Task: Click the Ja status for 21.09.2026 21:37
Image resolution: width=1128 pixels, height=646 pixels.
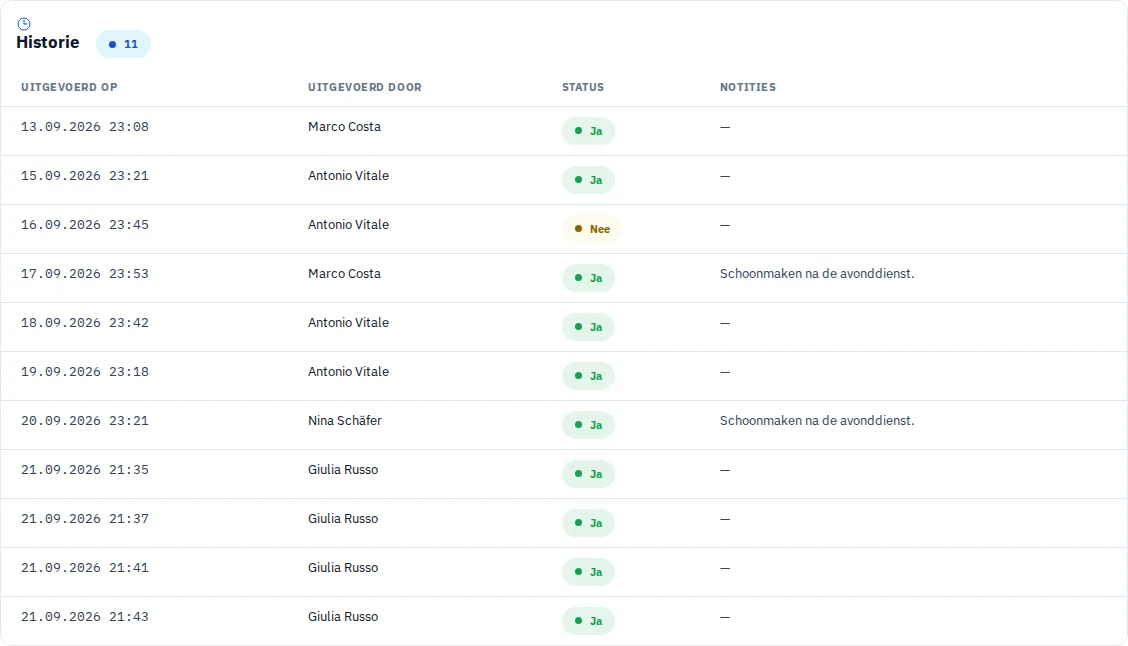Action: pos(588,522)
